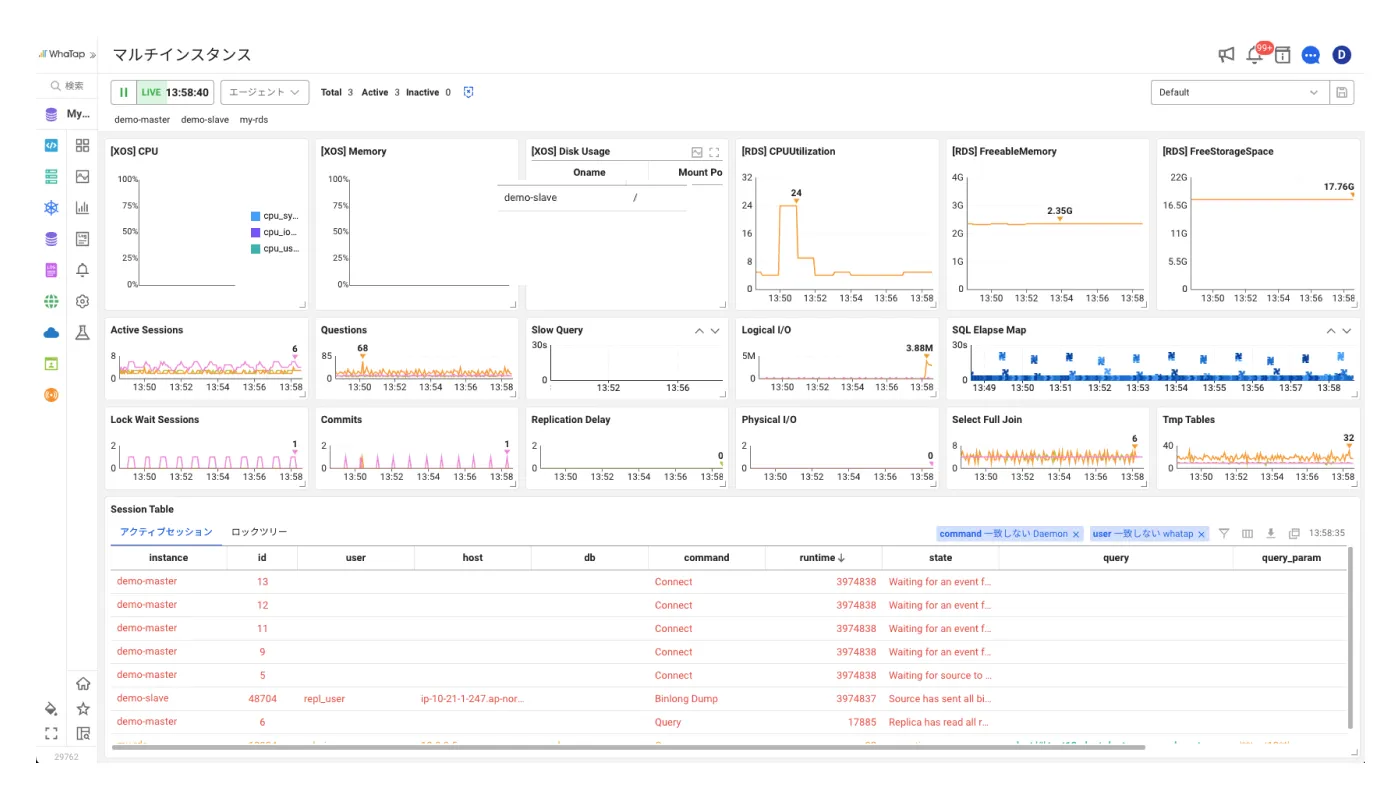Viewport: 1400px width, 800px height.
Task: Toggle the paint bucket theme icon
Action: click(51, 708)
